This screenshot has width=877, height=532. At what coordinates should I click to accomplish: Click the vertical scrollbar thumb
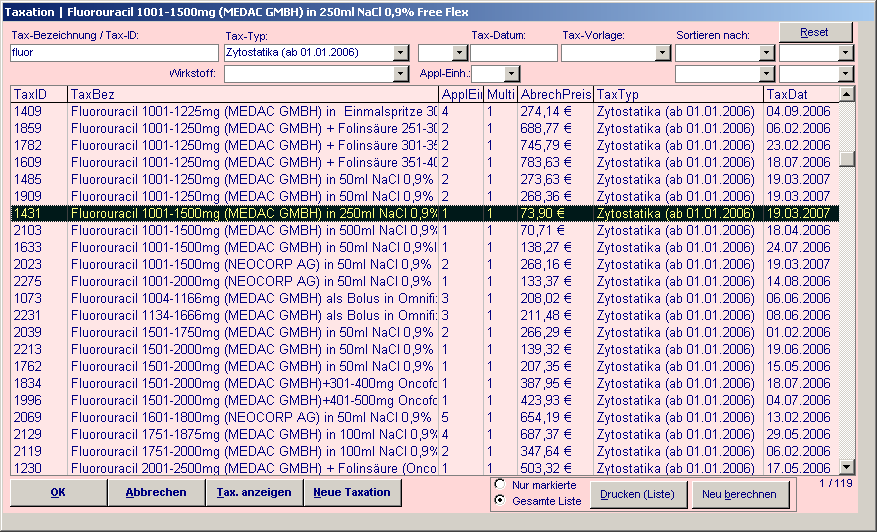[x=847, y=158]
